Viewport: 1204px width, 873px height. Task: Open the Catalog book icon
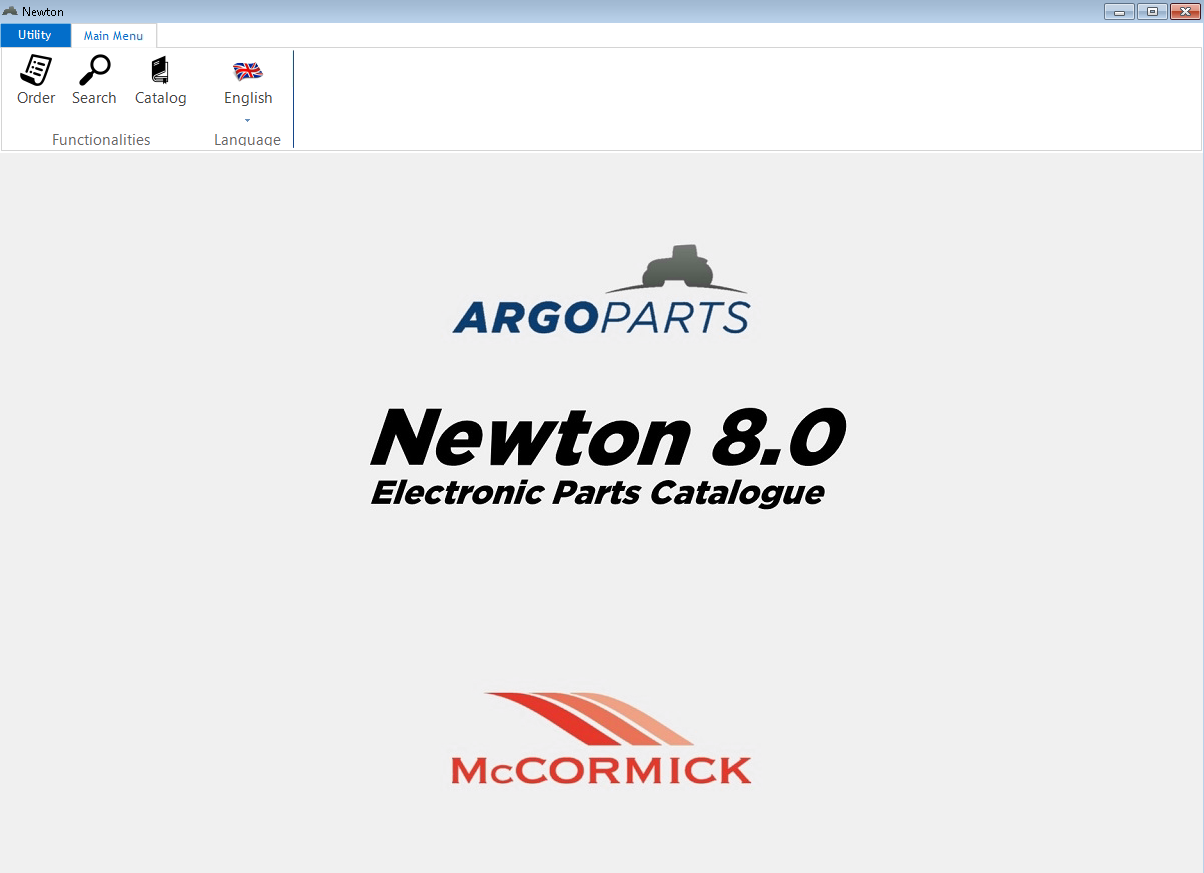(x=160, y=70)
